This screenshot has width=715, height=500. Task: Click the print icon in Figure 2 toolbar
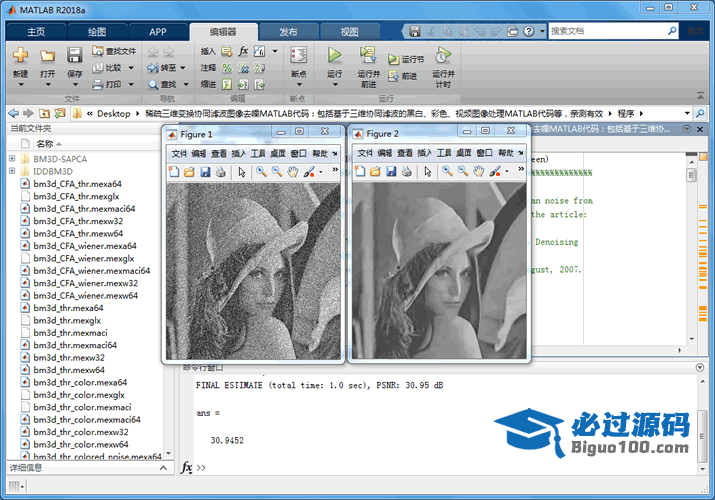pos(407,172)
